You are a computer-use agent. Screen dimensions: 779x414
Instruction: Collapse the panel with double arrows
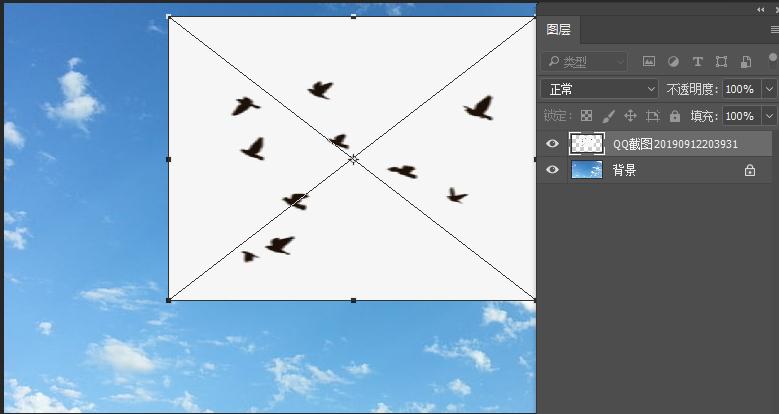pyautogui.click(x=761, y=9)
